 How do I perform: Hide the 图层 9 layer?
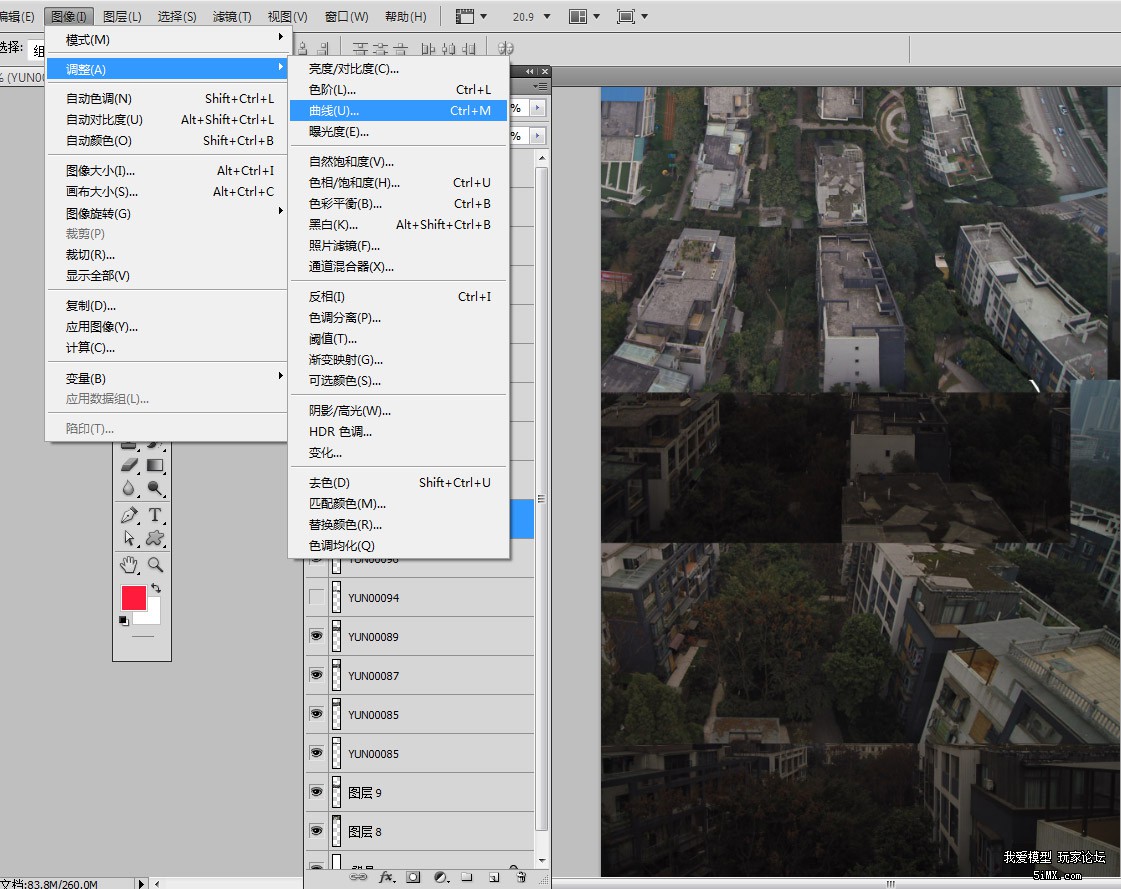(x=317, y=793)
